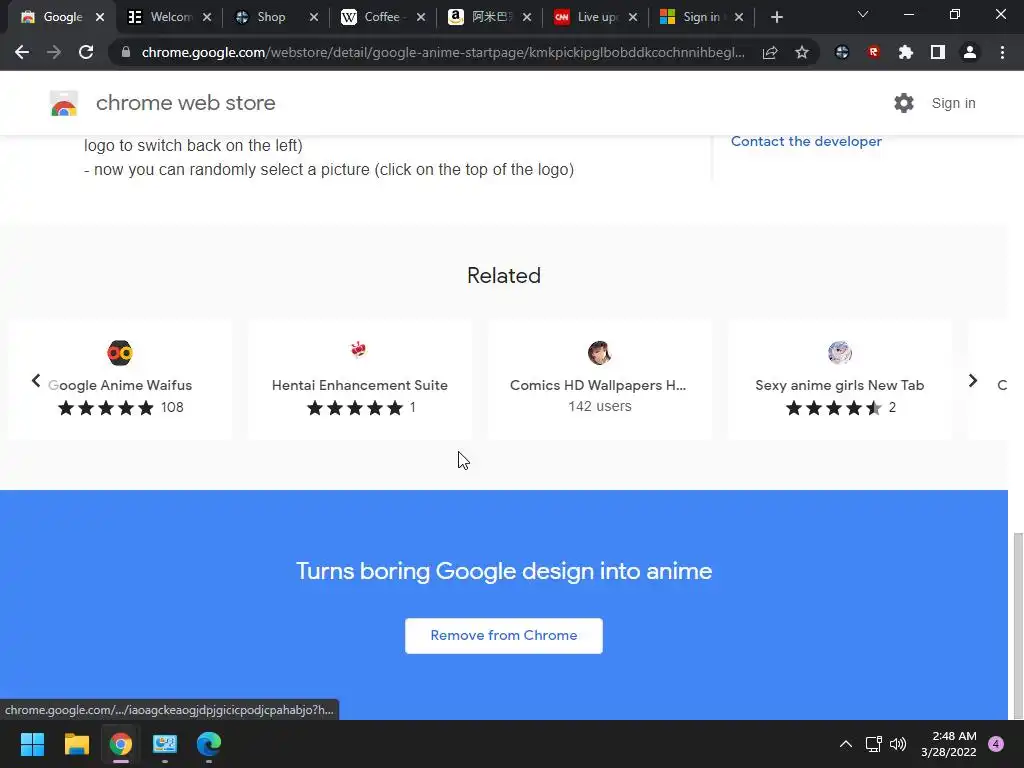Open Comics HD Wallpapers card
1024x768 pixels.
600,379
